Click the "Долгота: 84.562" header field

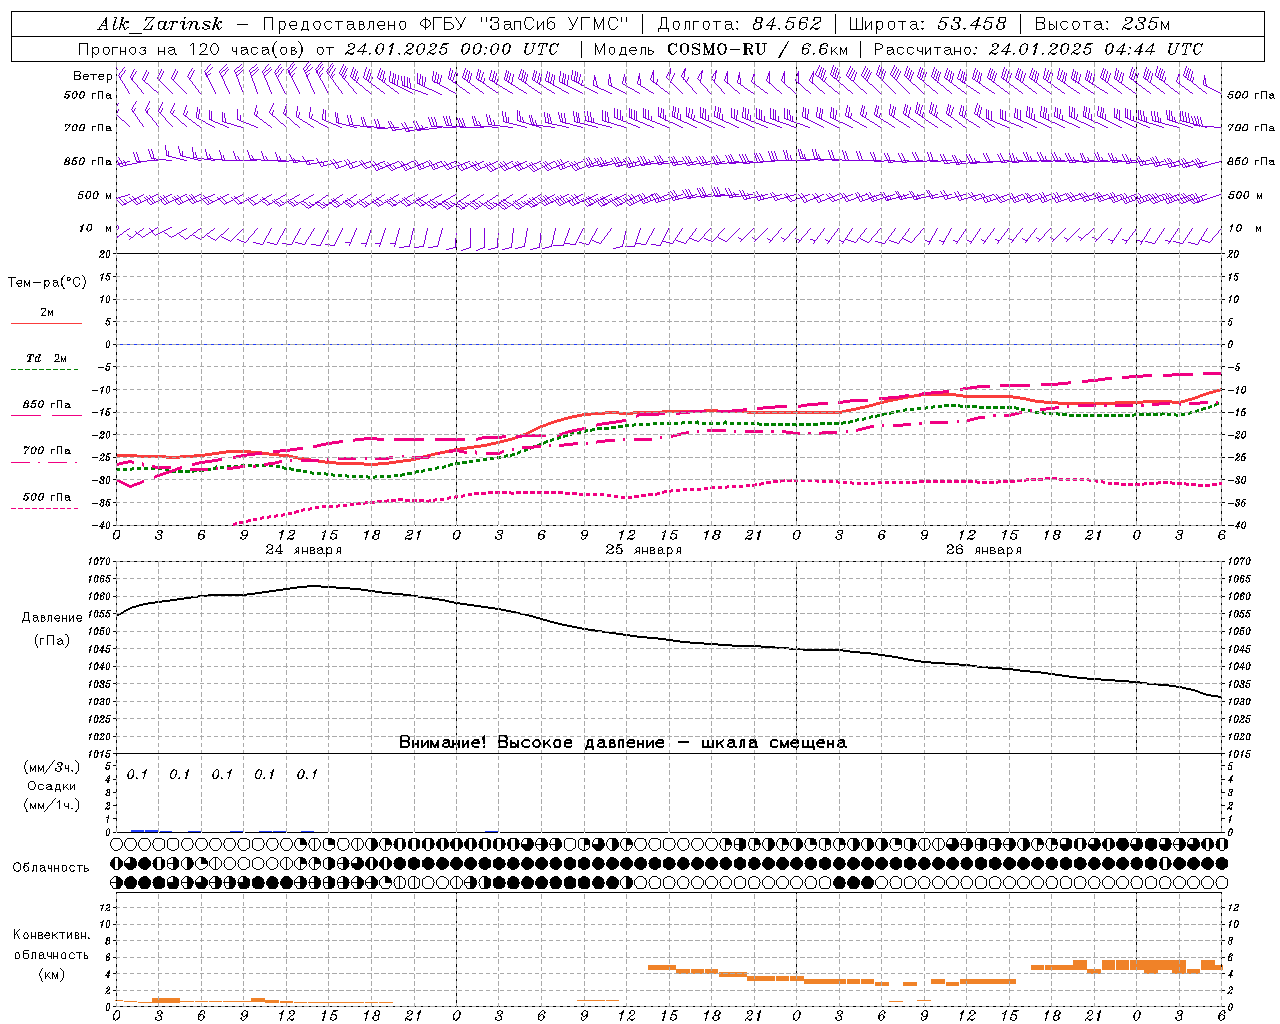[x=739, y=24]
